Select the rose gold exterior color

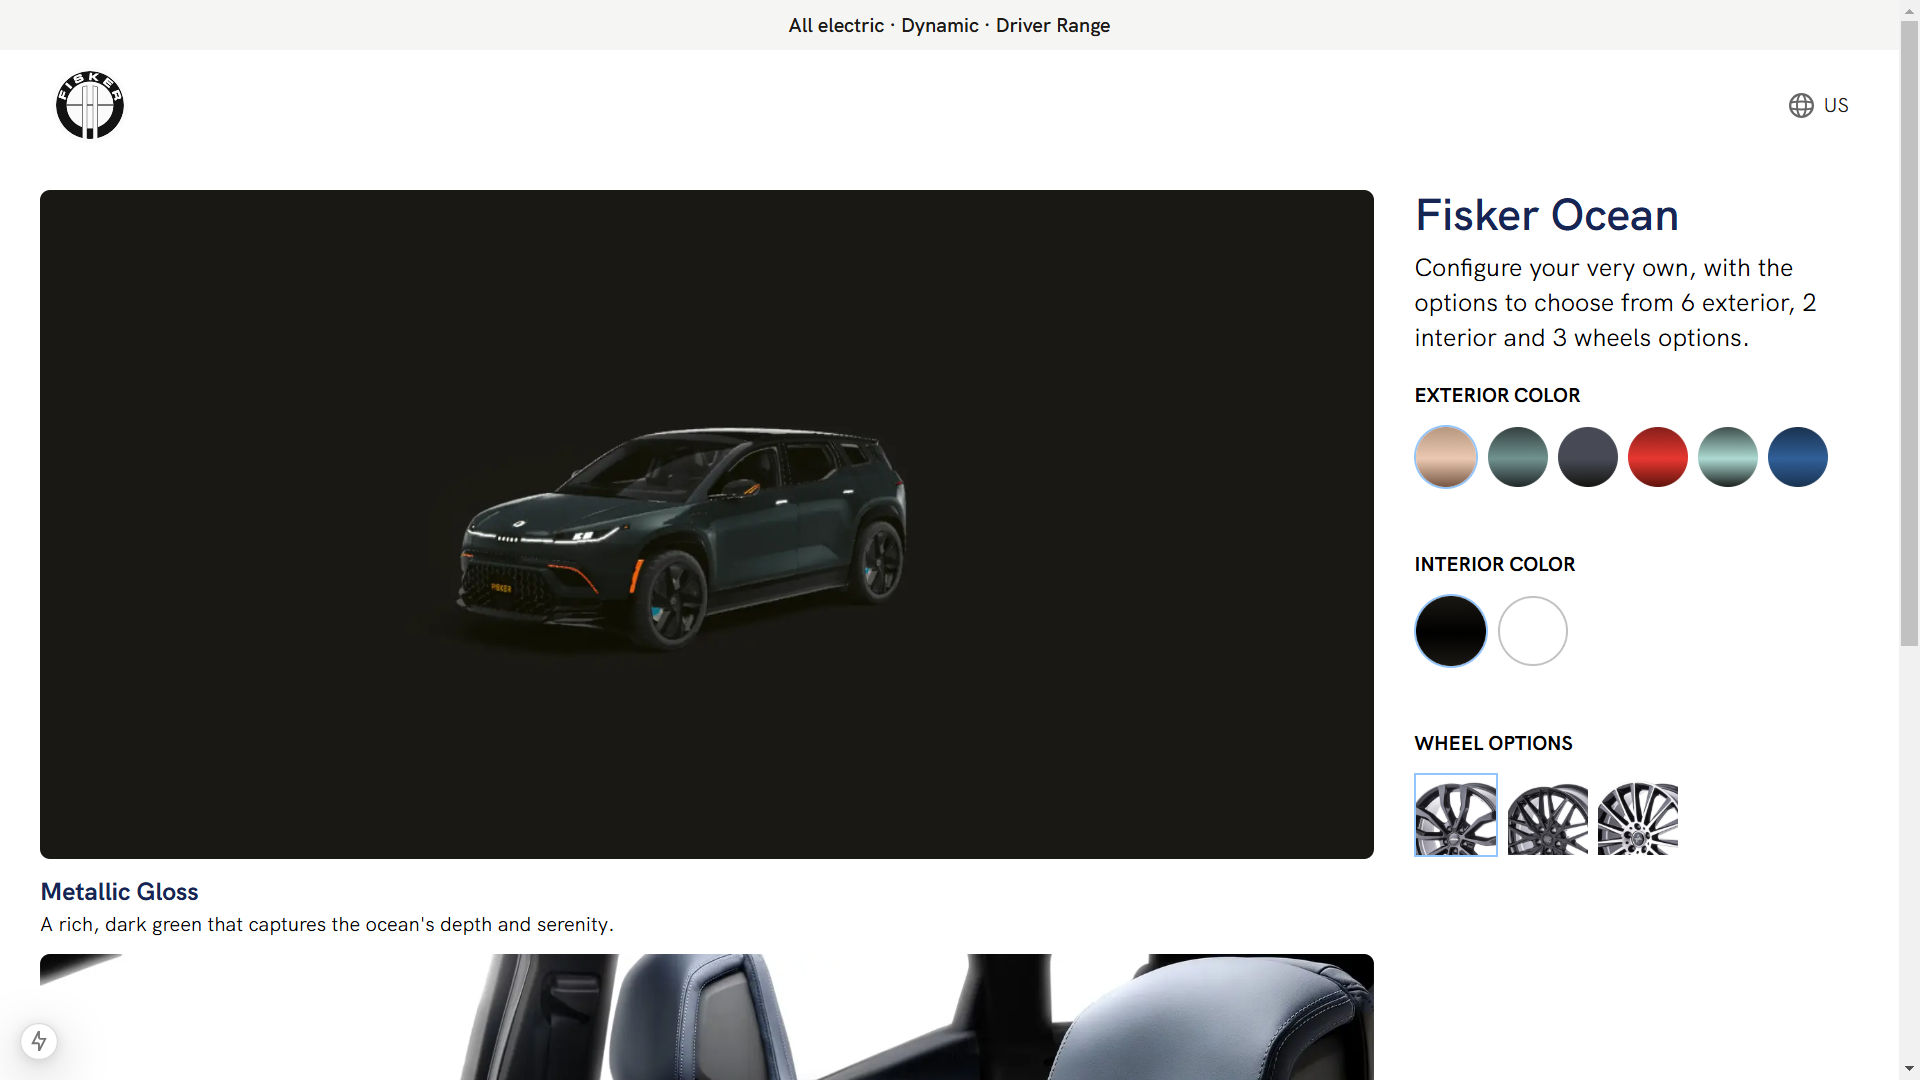click(x=1446, y=457)
